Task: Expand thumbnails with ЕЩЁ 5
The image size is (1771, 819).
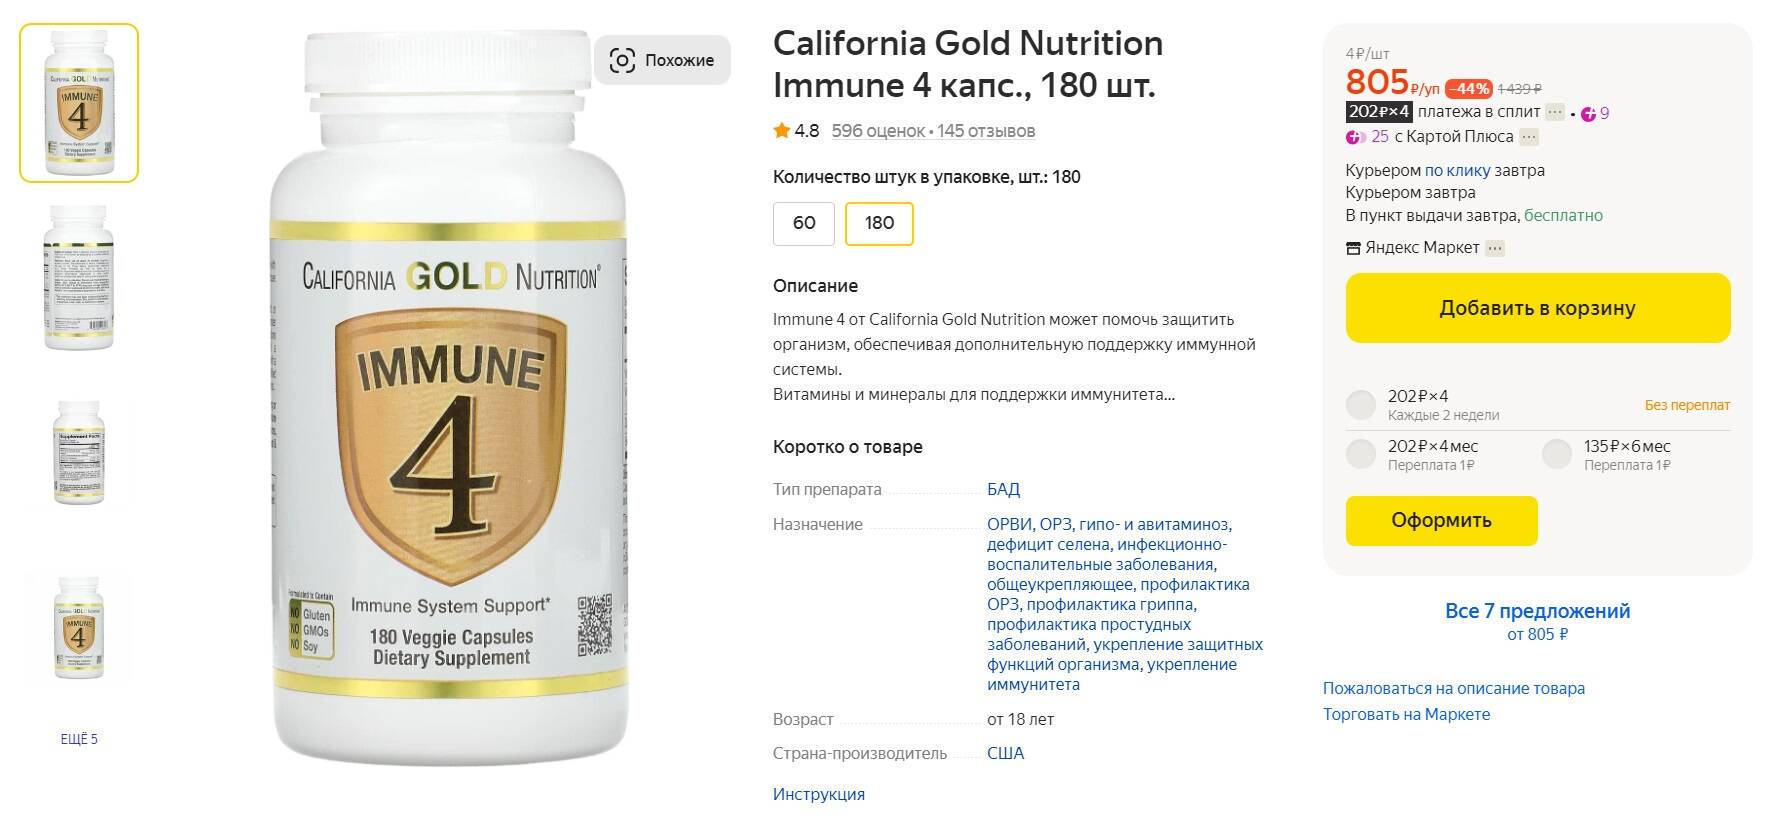Action: click(x=79, y=739)
